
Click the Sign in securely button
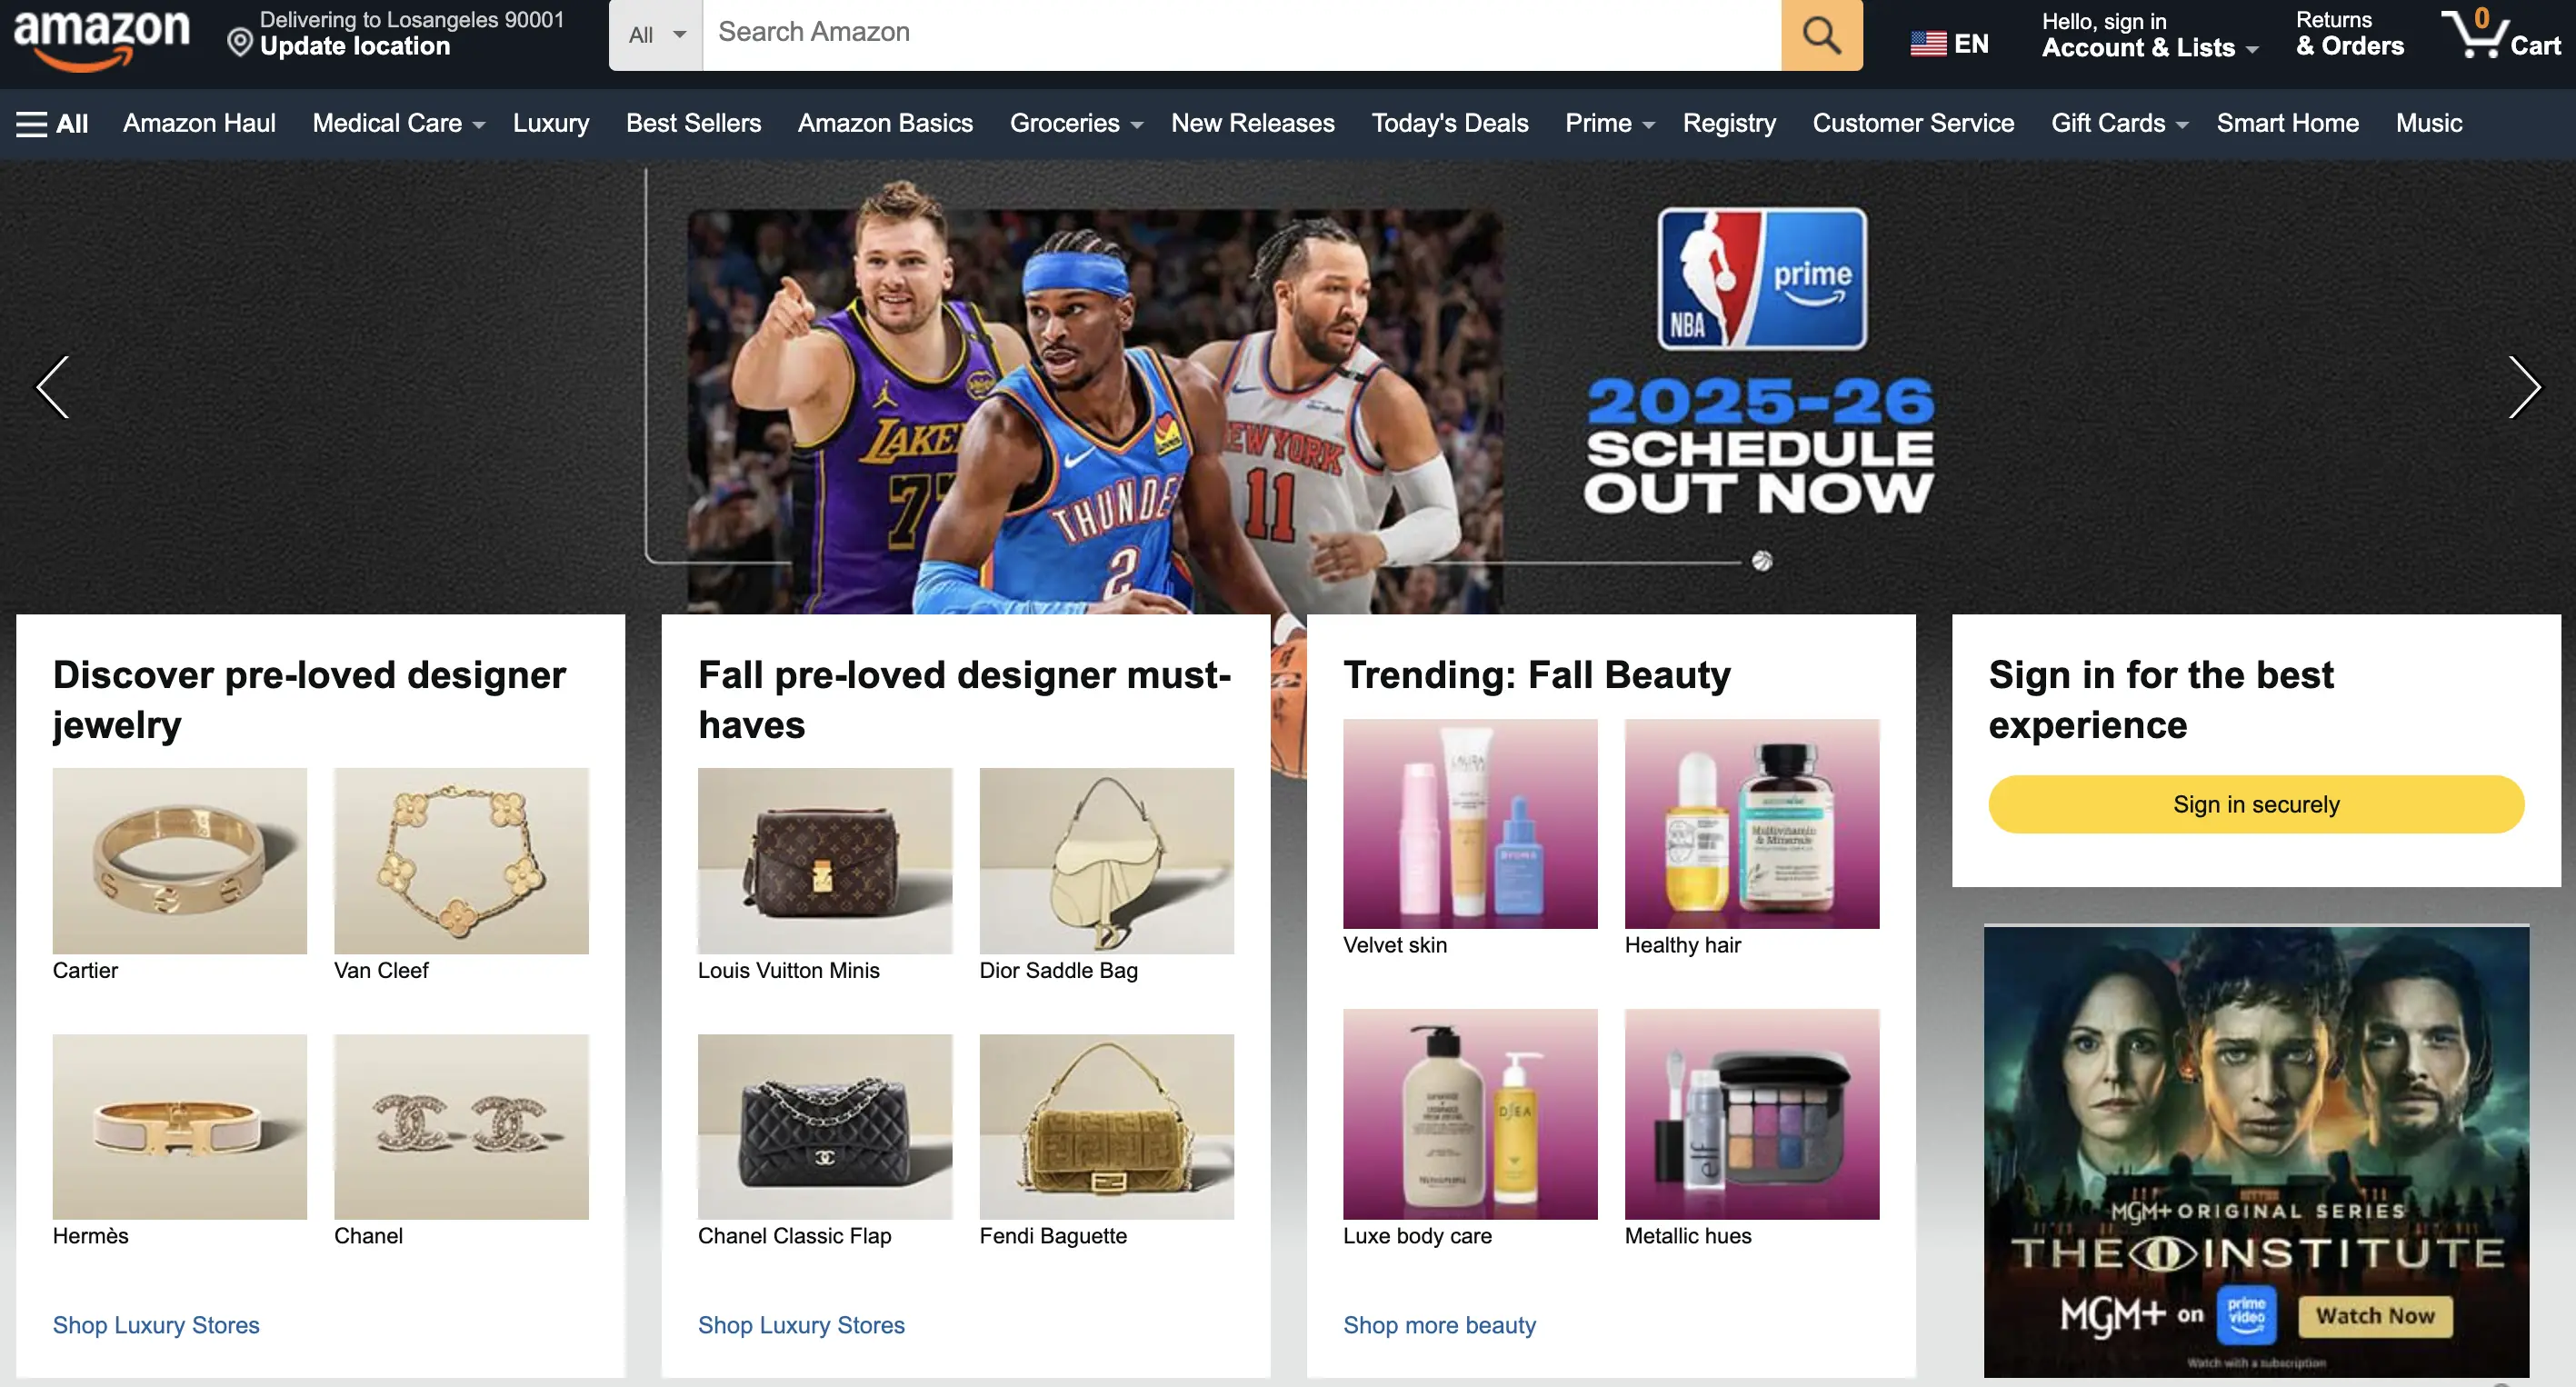pos(2255,804)
